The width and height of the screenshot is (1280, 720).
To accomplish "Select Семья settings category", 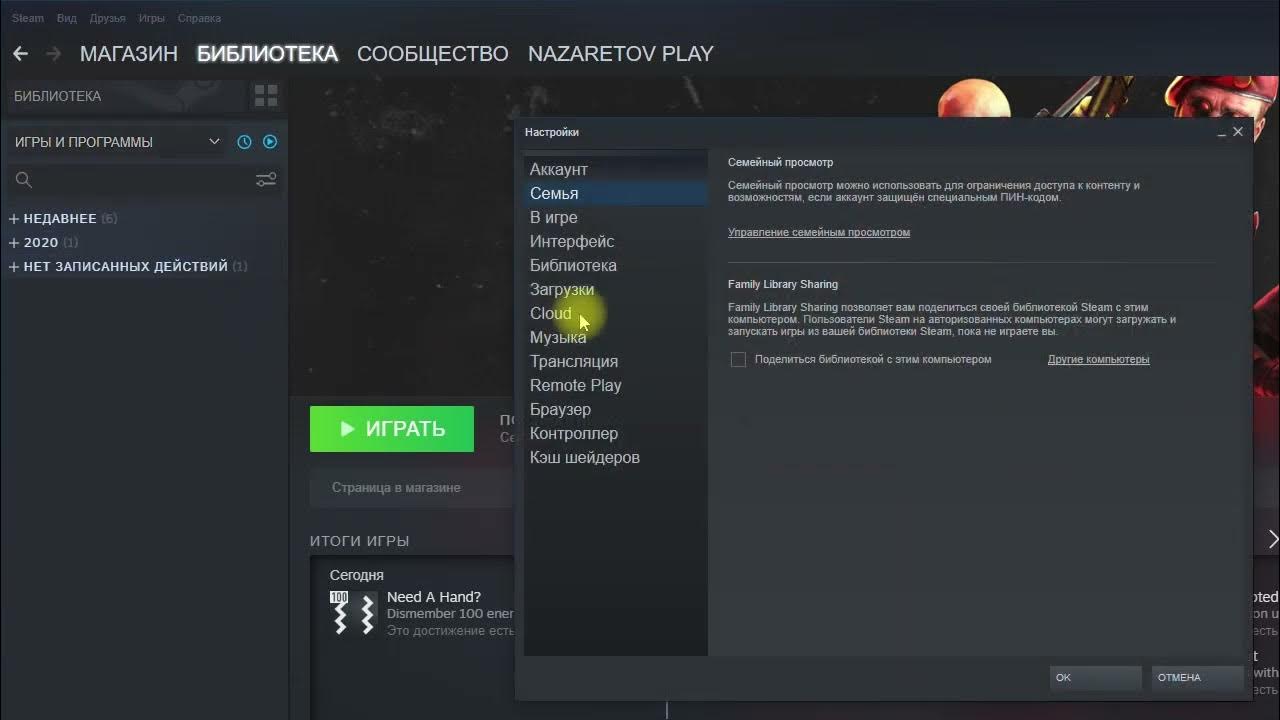I will (x=615, y=193).
